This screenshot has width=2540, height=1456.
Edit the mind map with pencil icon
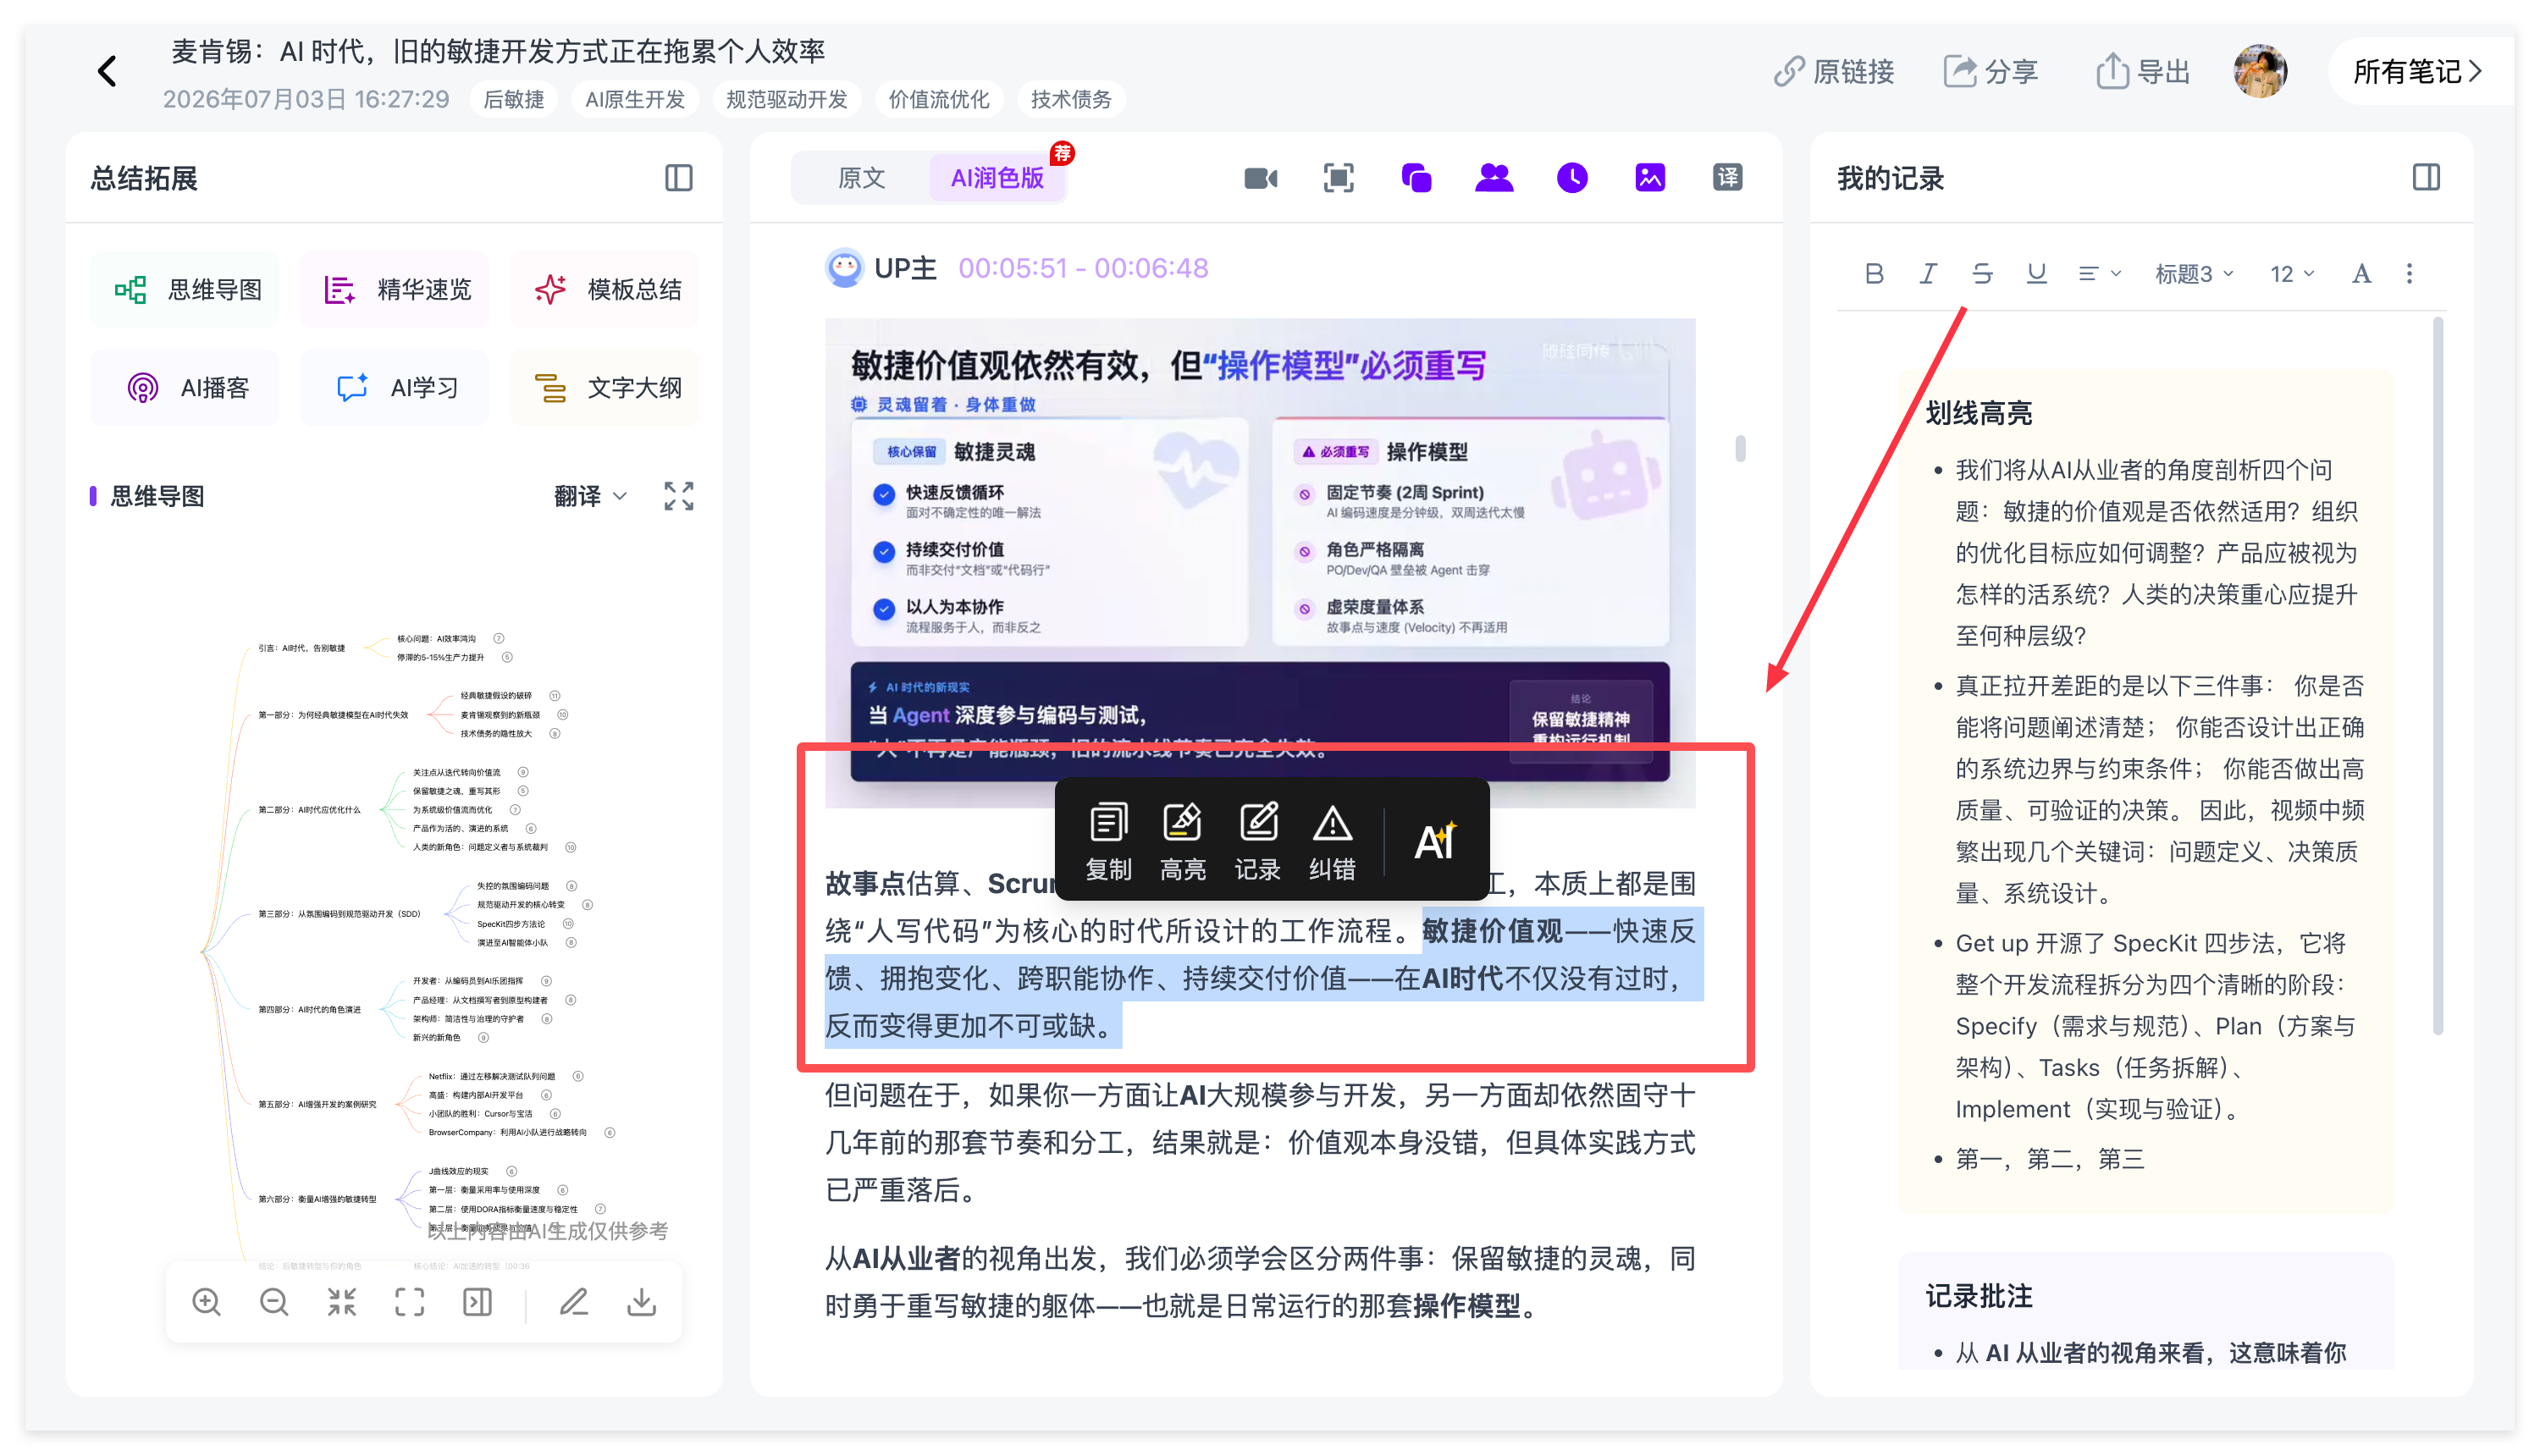[574, 1302]
